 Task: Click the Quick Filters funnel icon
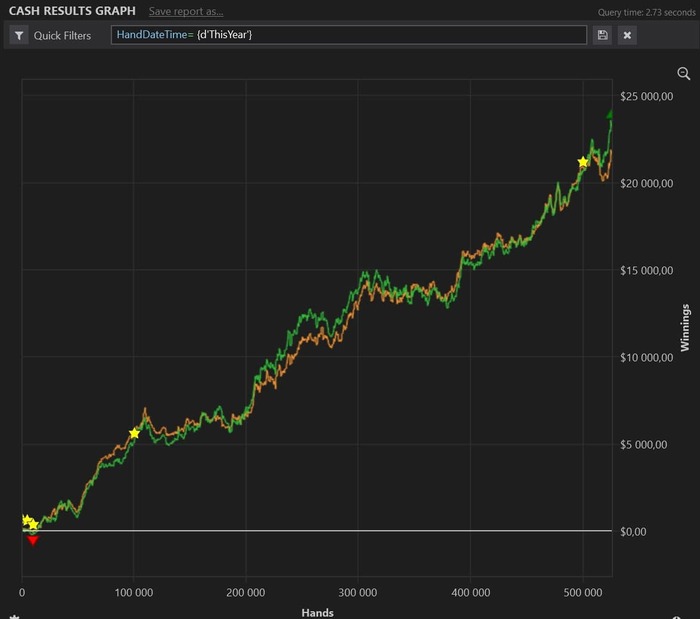tap(20, 35)
